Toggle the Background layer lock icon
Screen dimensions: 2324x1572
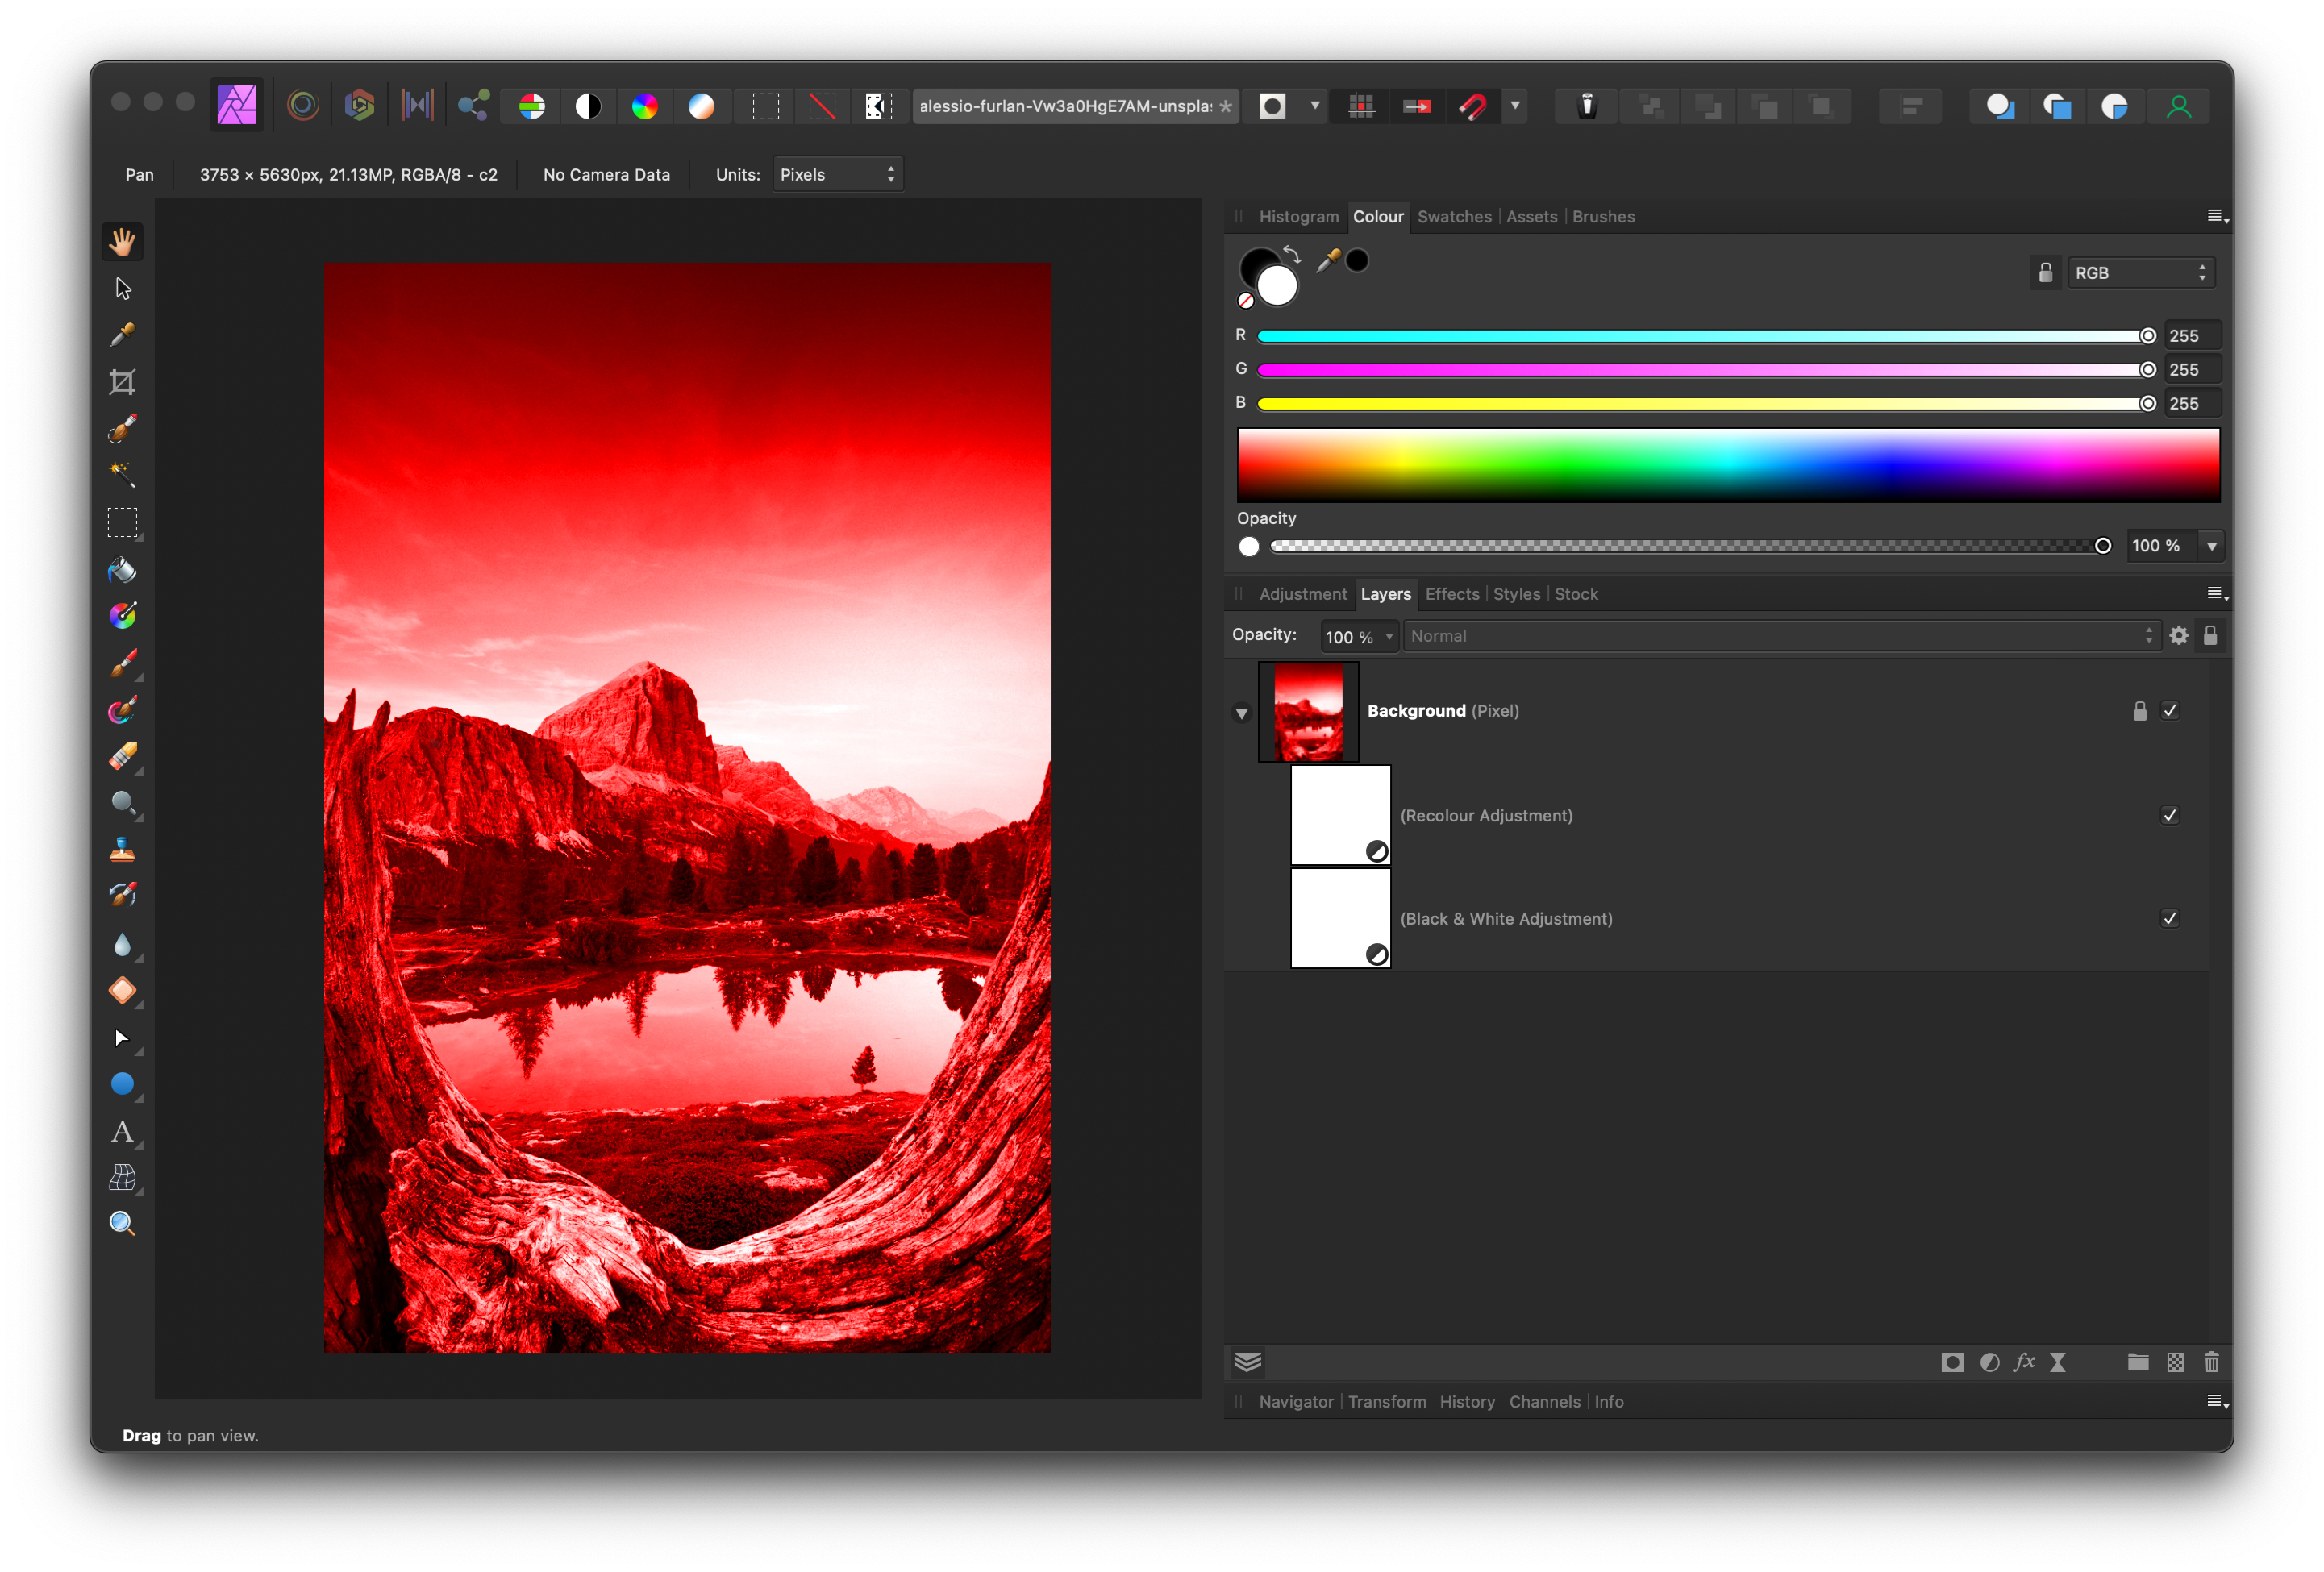point(2139,711)
